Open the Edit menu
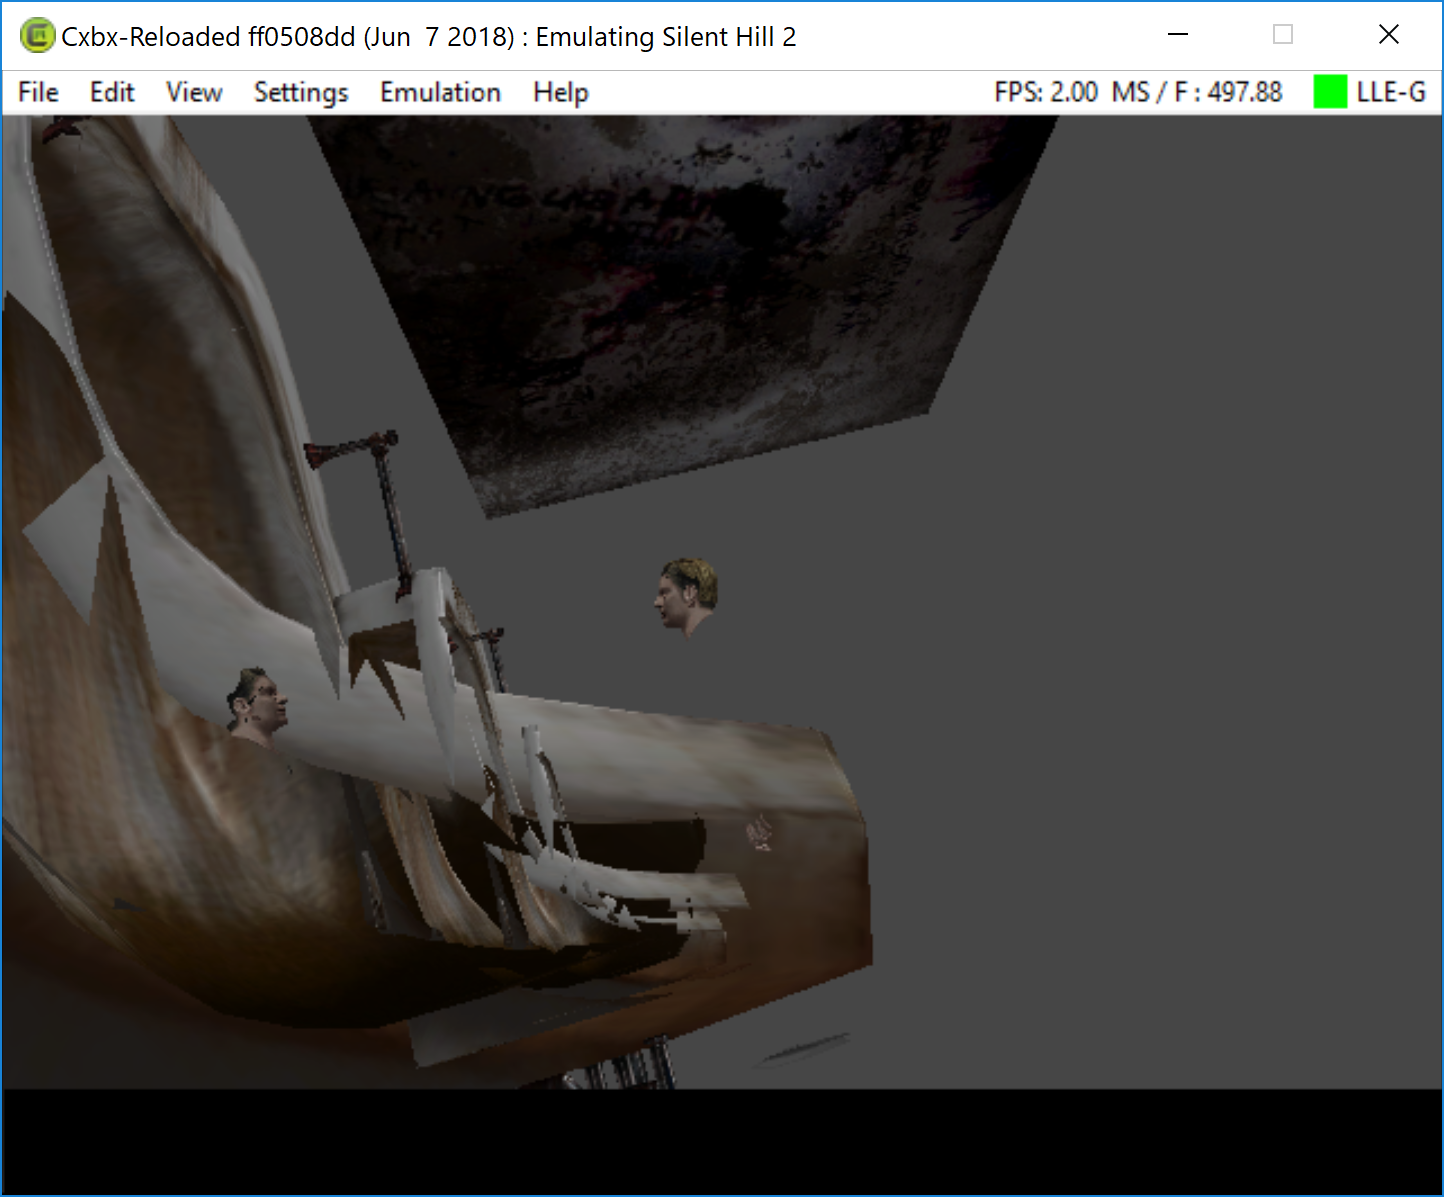Screen dimensions: 1444x1197 tap(112, 92)
